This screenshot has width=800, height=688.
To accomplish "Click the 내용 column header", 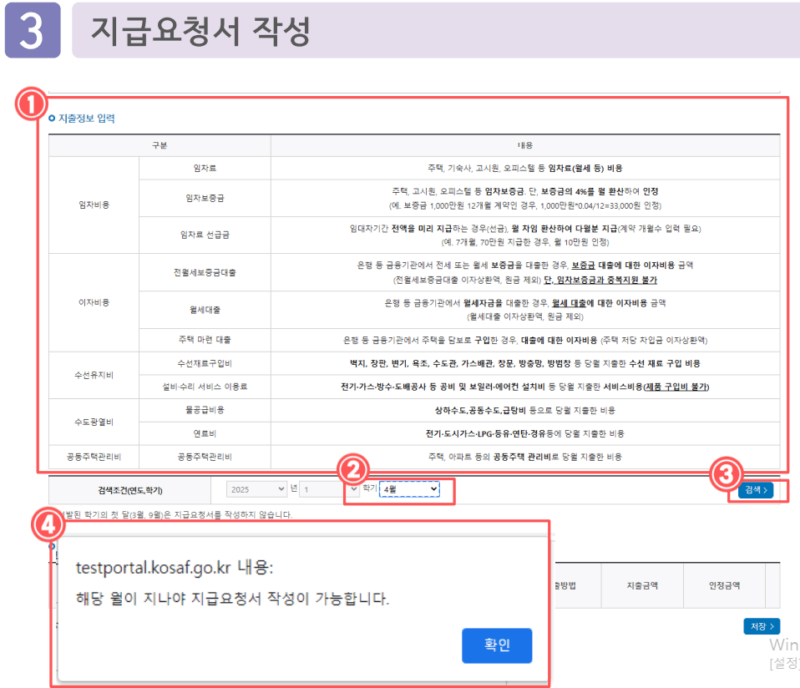I will click(525, 145).
